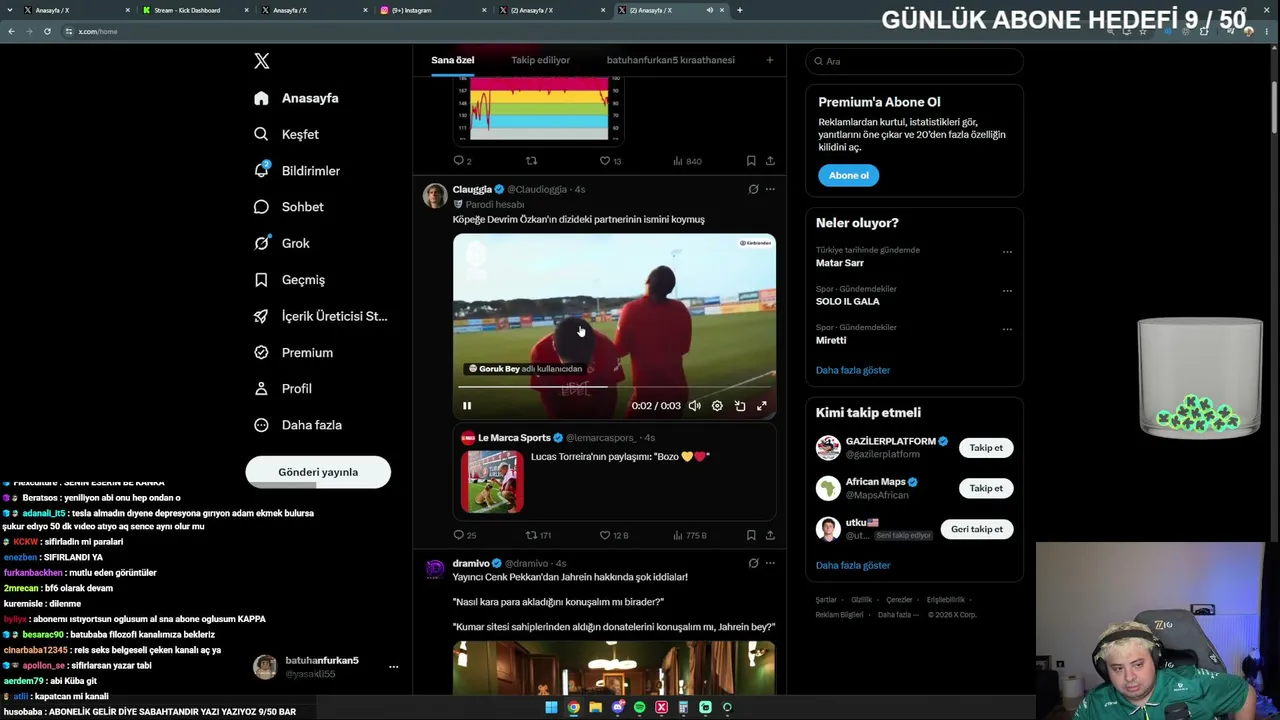Click the Grok icon on Clauggia's post

pos(753,189)
